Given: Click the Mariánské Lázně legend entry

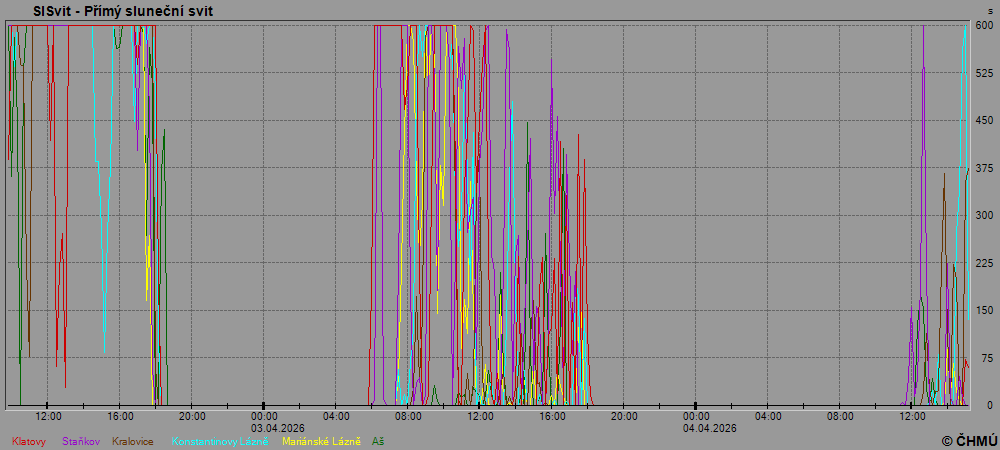Looking at the screenshot, I should pos(321,441).
